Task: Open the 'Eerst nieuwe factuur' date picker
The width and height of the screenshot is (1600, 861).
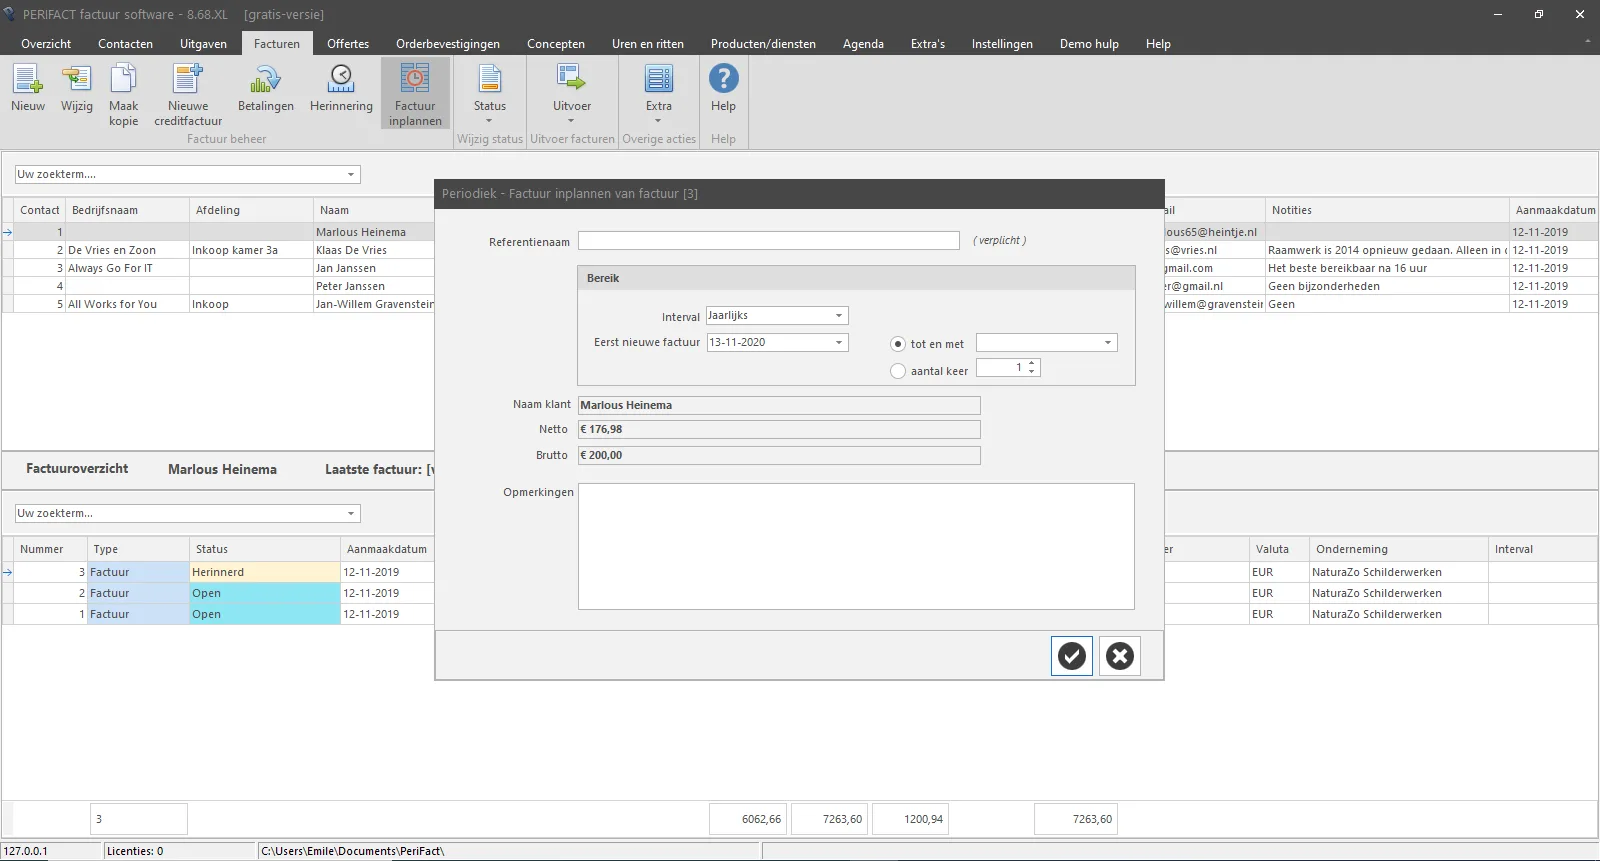Action: tap(839, 342)
